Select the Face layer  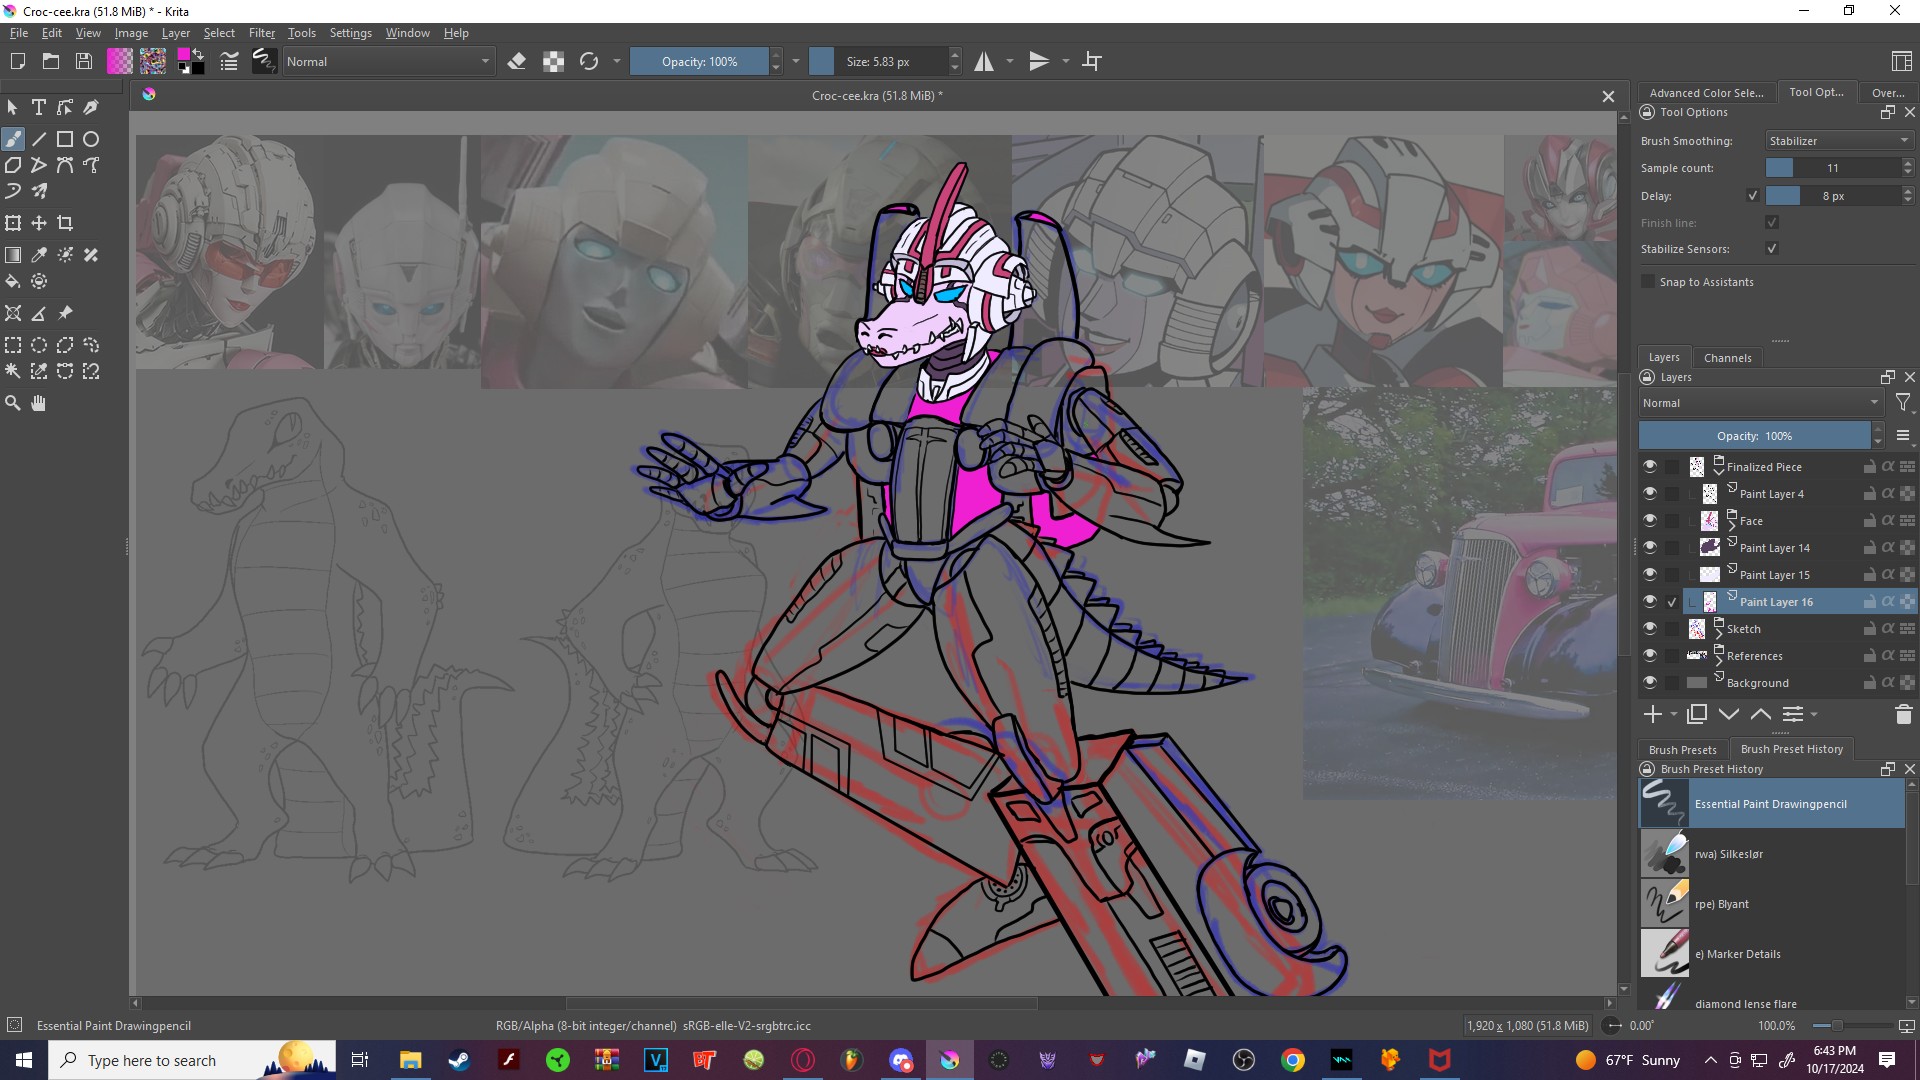pyautogui.click(x=1752, y=521)
